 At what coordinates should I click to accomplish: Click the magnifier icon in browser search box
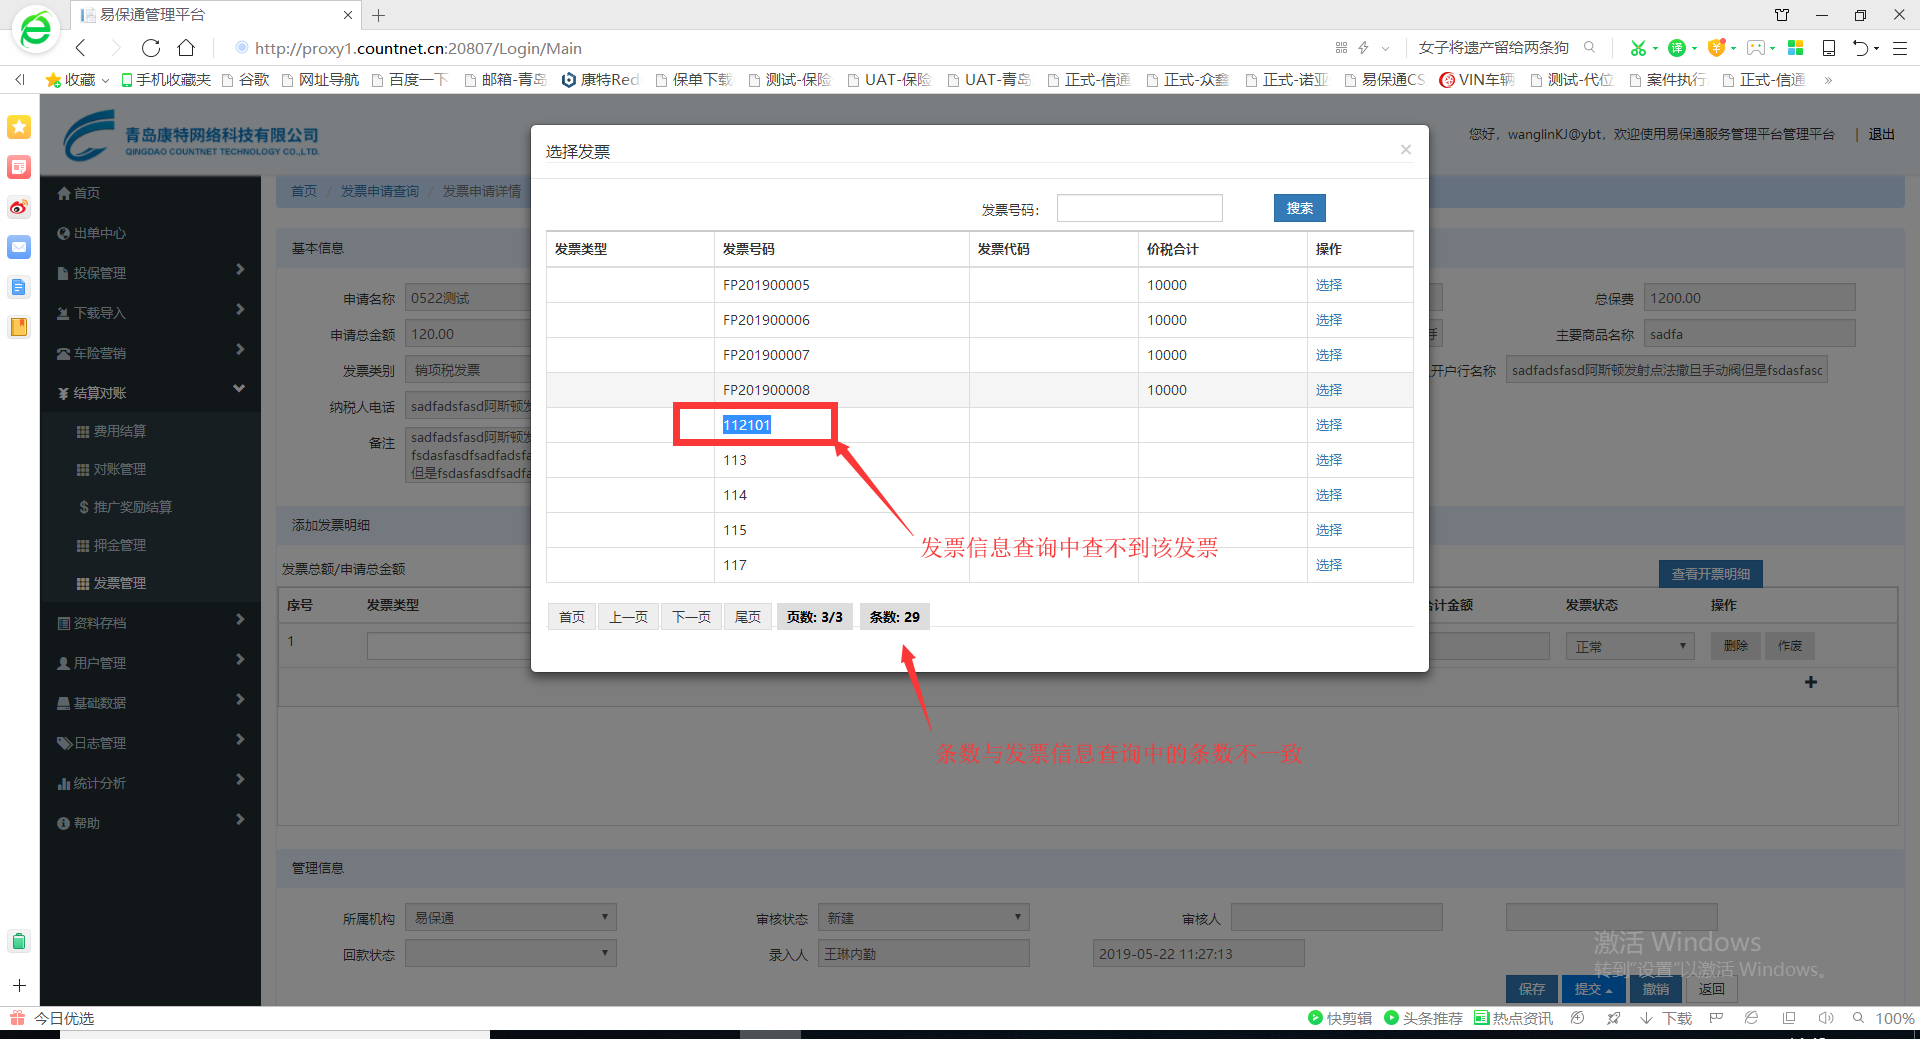[x=1589, y=47]
